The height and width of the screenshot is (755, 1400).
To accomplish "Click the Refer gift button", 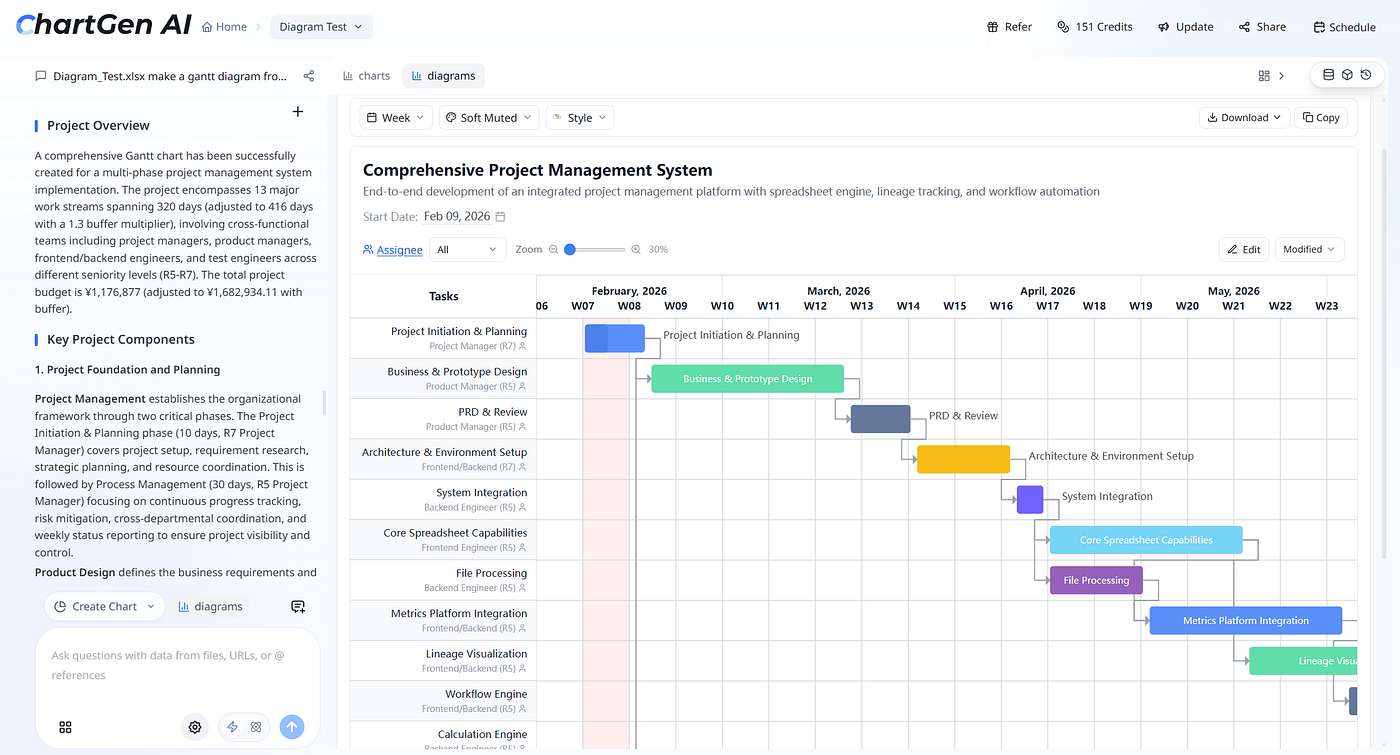I will 1009,27.
